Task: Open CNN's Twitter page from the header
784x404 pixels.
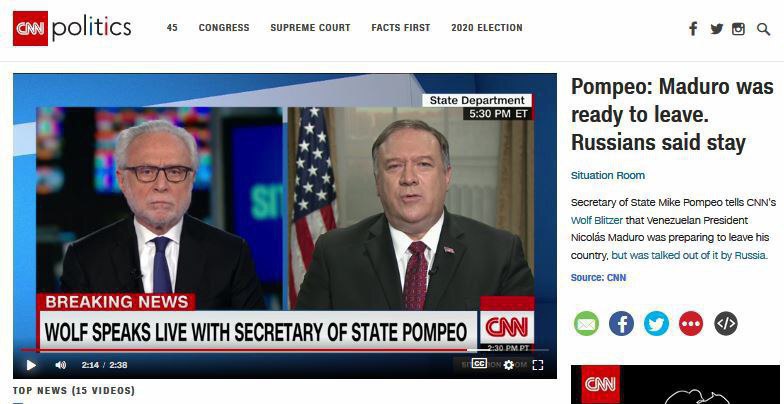Action: point(716,29)
